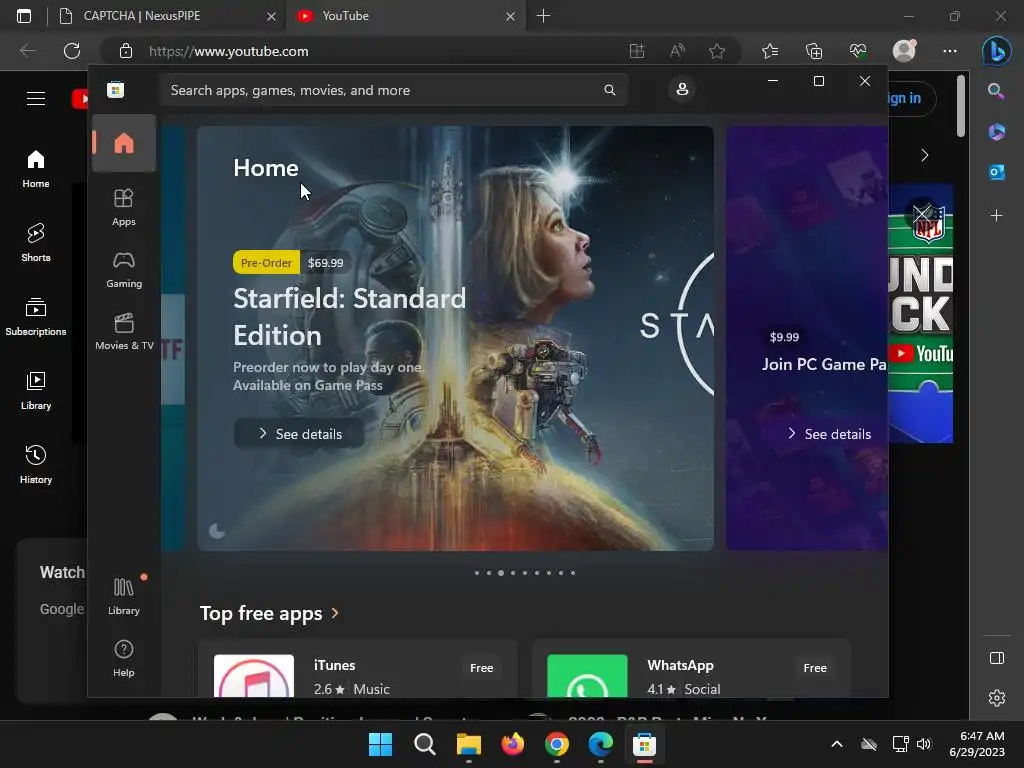Click the Microsoft Store logo icon
This screenshot has width=1024, height=768.
[x=116, y=89]
